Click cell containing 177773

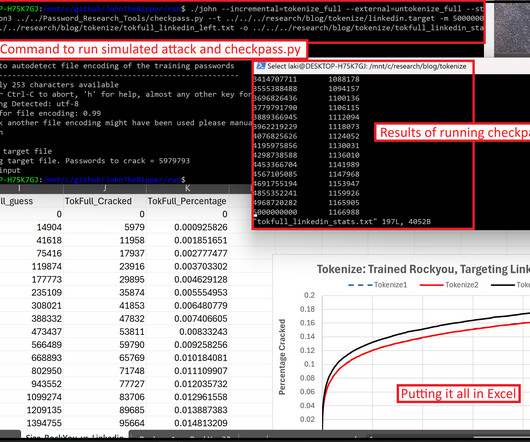tap(31, 279)
